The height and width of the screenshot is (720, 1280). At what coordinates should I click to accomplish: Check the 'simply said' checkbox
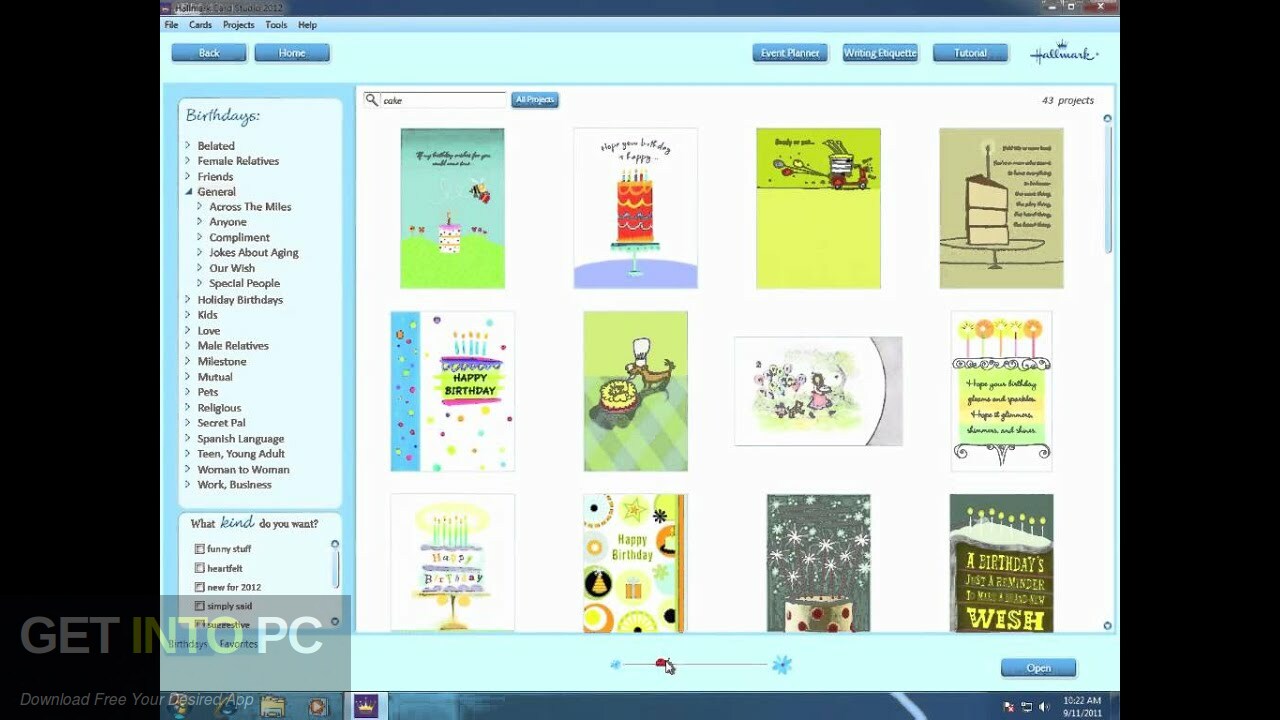(199, 606)
